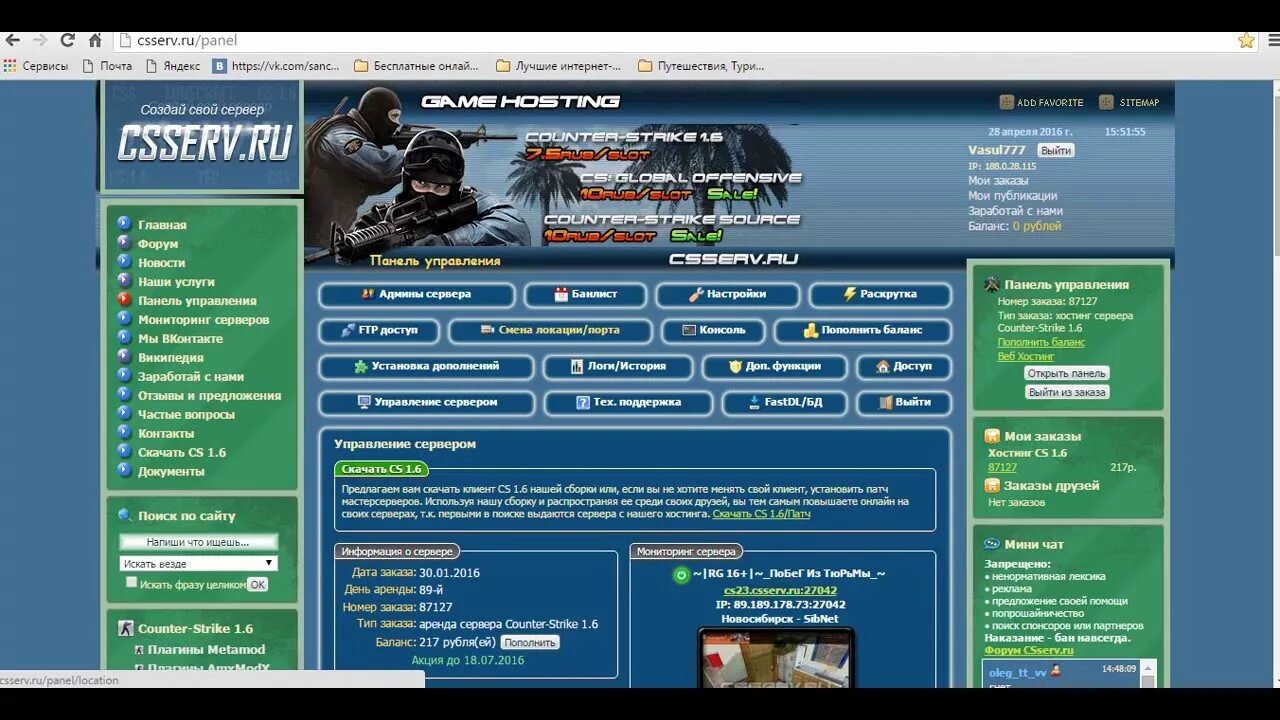Open Установка дополнений button
Viewport: 1280px width, 720px height.
pyautogui.click(x=426, y=367)
